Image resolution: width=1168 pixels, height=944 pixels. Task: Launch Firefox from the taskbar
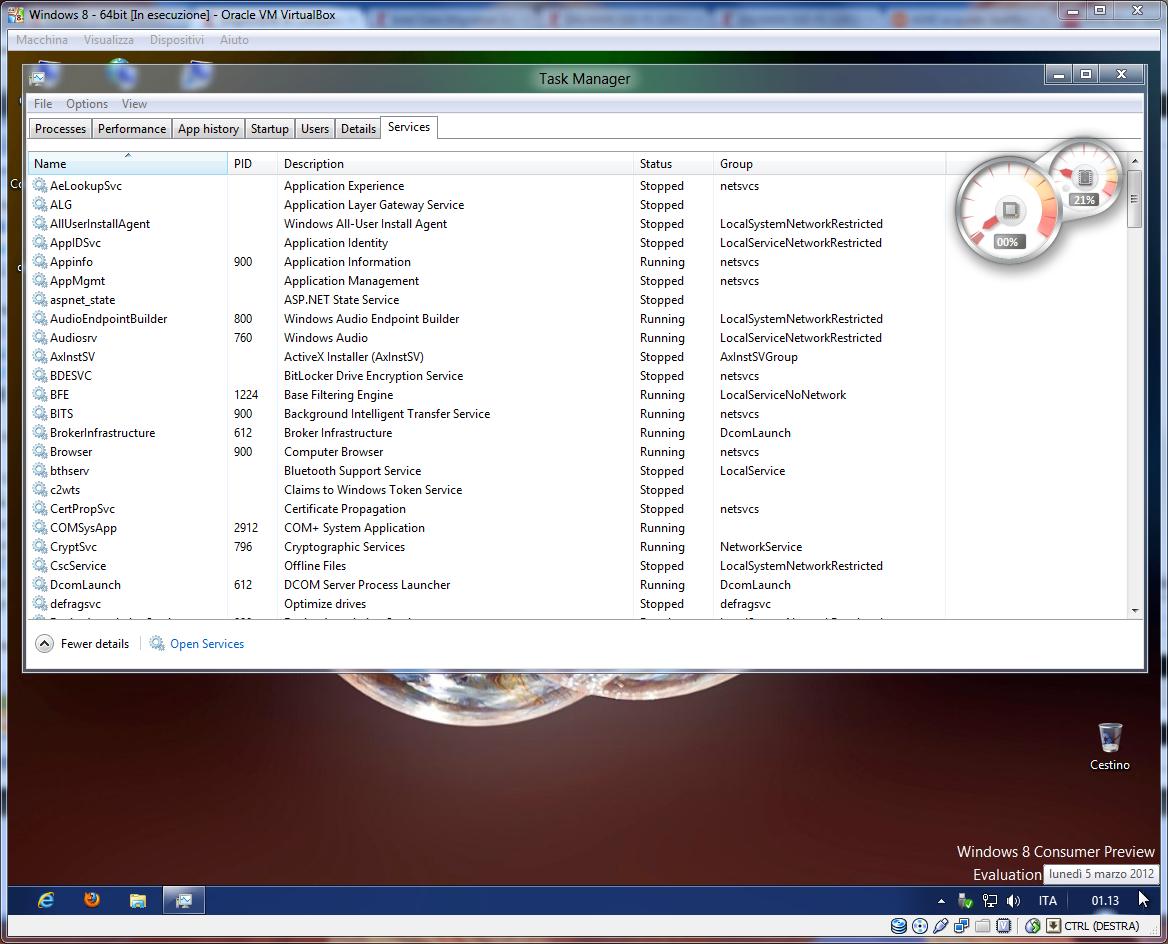(x=92, y=900)
